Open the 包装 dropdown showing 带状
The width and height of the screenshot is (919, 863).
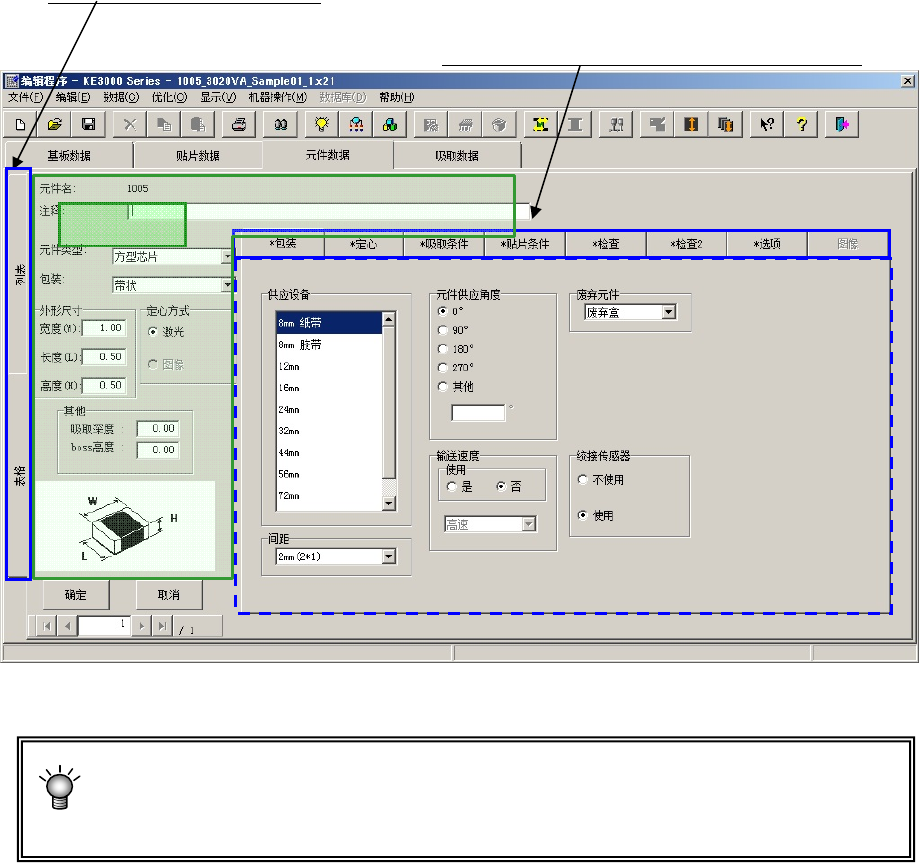point(227,285)
